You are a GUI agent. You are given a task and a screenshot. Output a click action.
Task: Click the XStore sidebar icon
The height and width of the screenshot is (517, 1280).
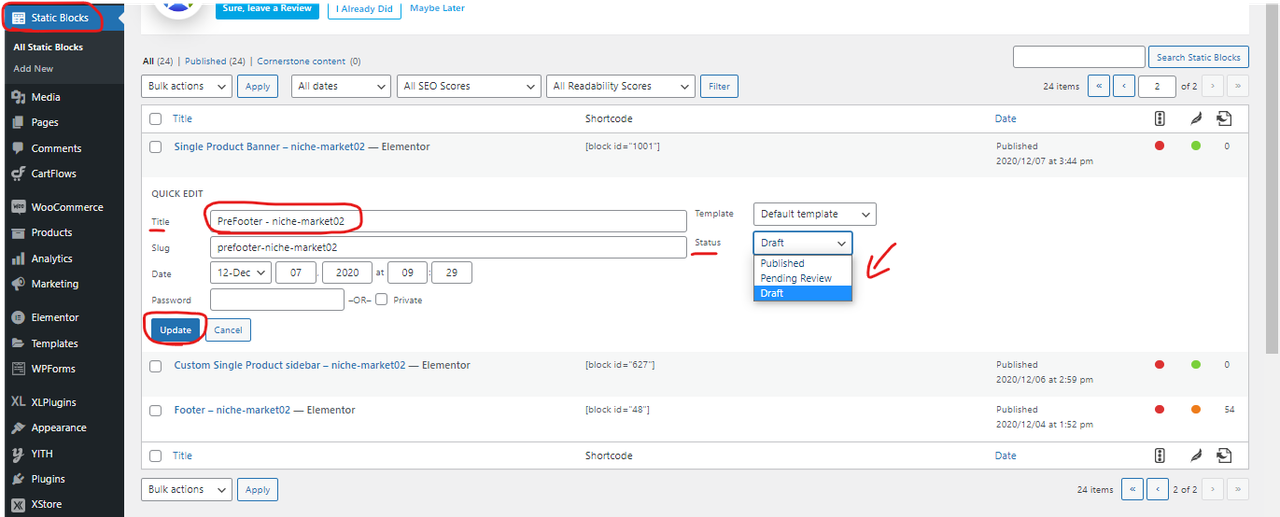18,504
